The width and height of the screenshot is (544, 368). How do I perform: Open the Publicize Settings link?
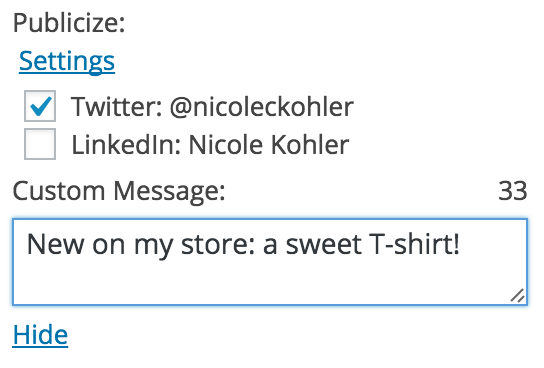click(67, 61)
